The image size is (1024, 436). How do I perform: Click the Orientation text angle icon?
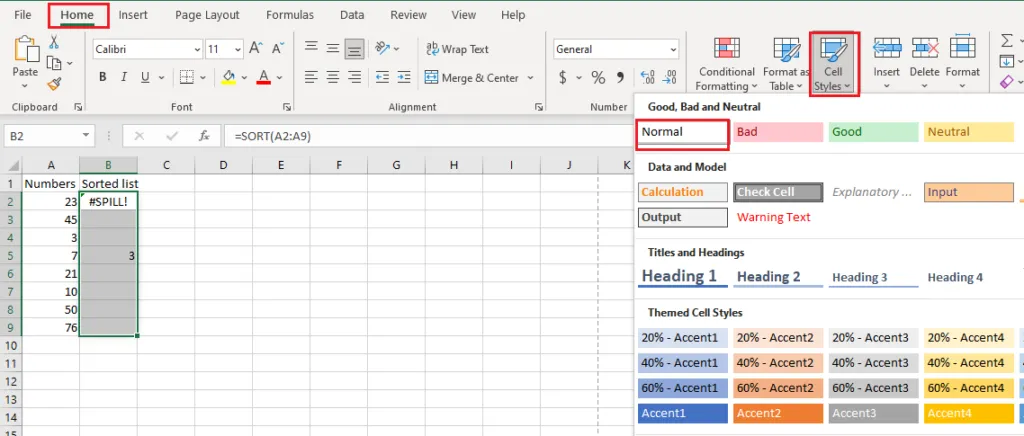(383, 48)
